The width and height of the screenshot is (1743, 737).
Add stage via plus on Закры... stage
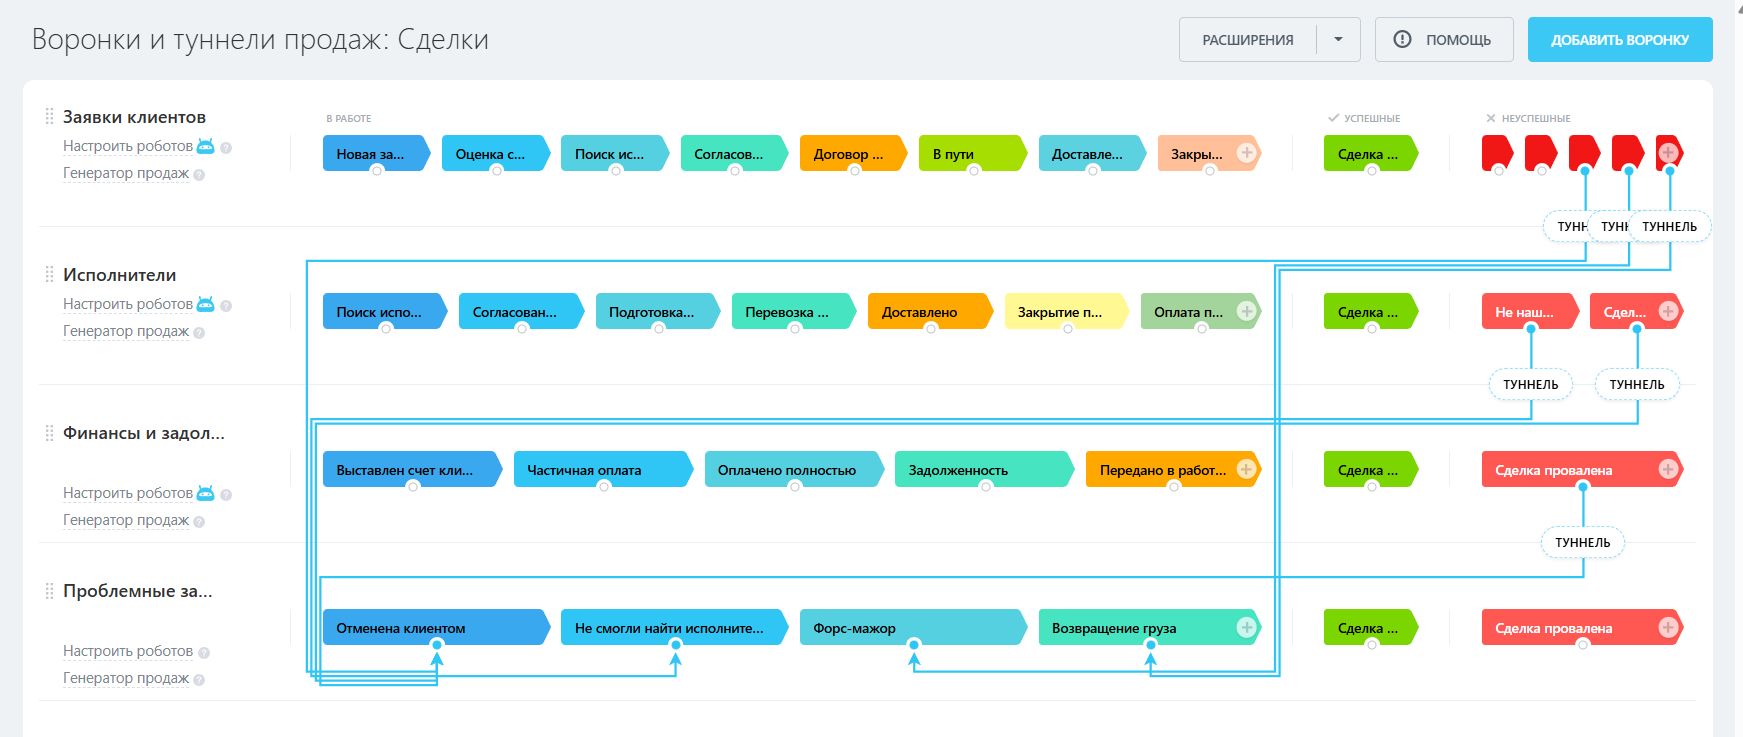(1246, 153)
